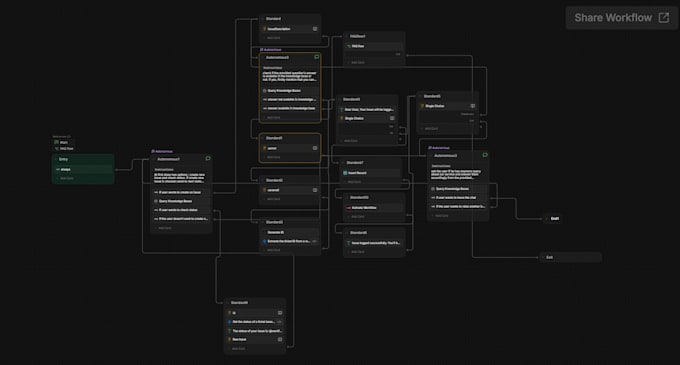680x365 pixels.
Task: Click the variable icon on Raw Input card
Action: tap(280, 339)
